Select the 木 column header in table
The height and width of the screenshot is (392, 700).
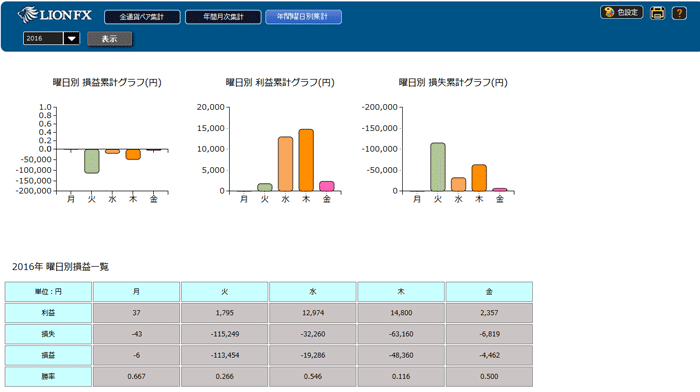click(x=401, y=292)
